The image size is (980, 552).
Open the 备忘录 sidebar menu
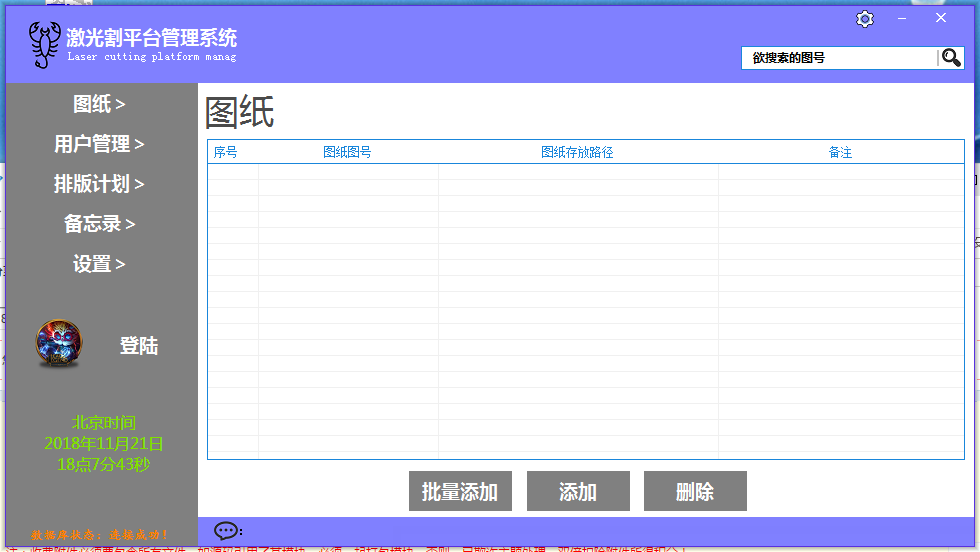(99, 224)
